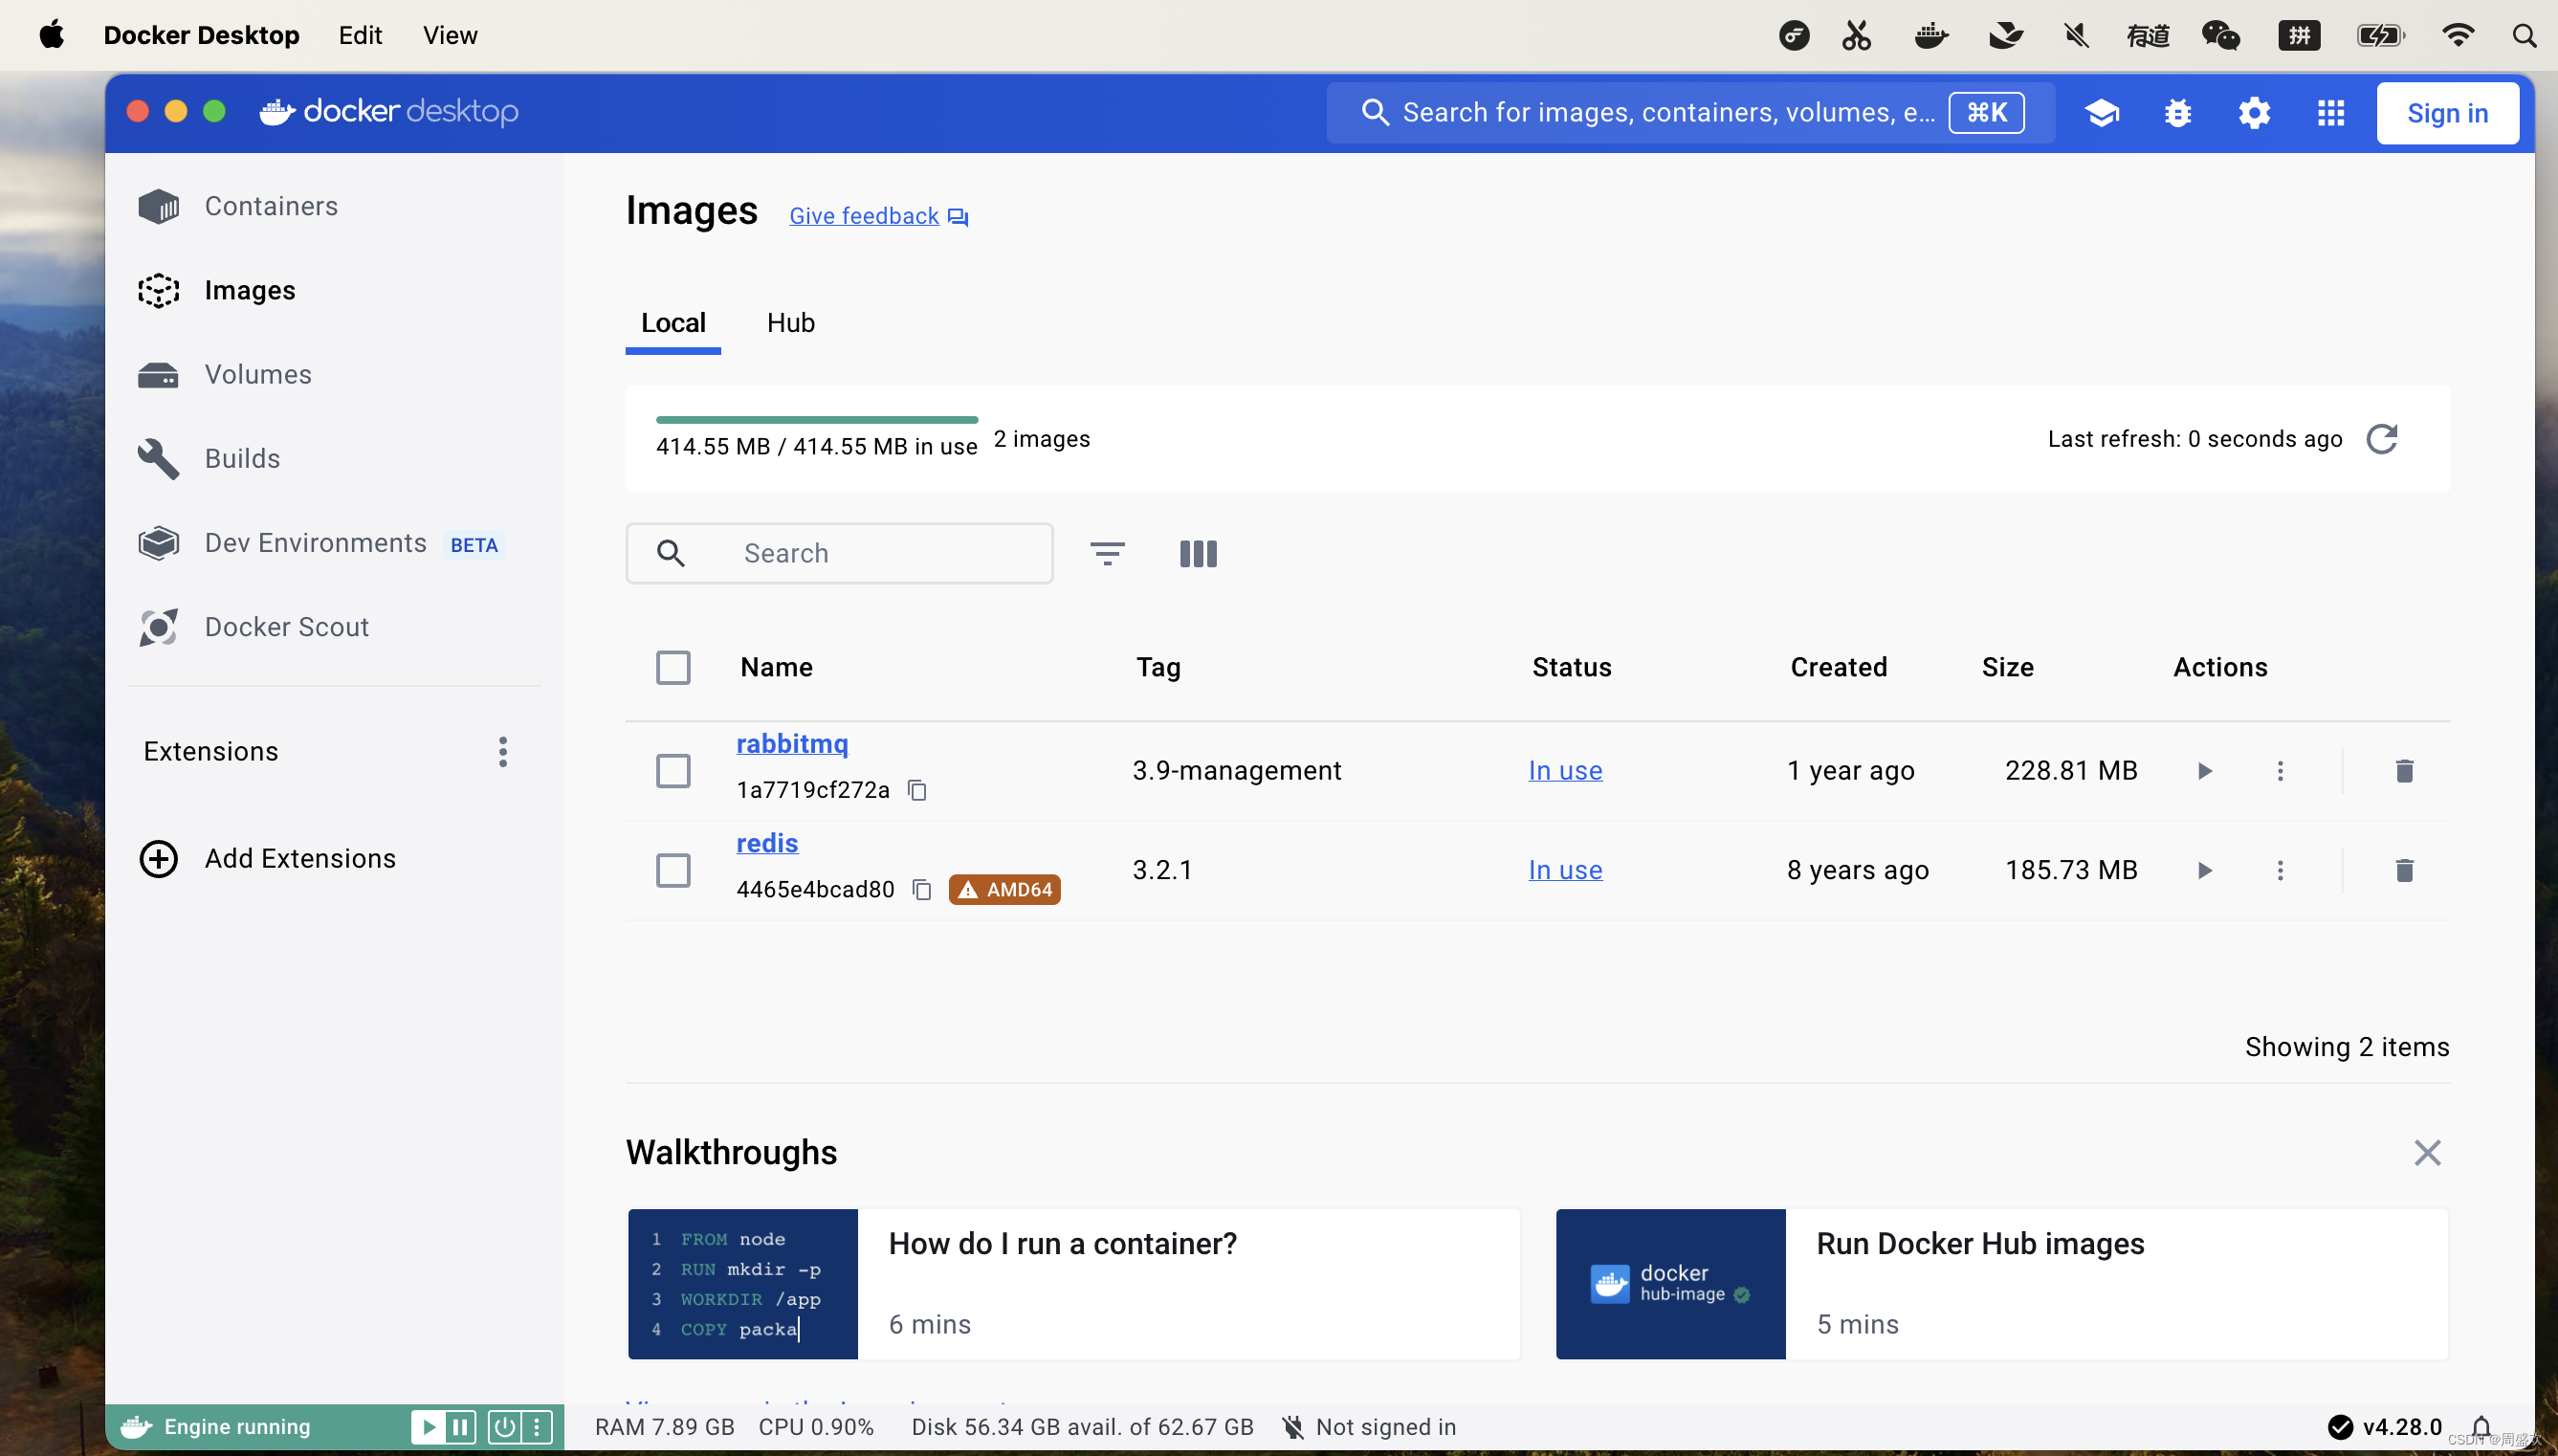Click the refresh images button

[2382, 439]
